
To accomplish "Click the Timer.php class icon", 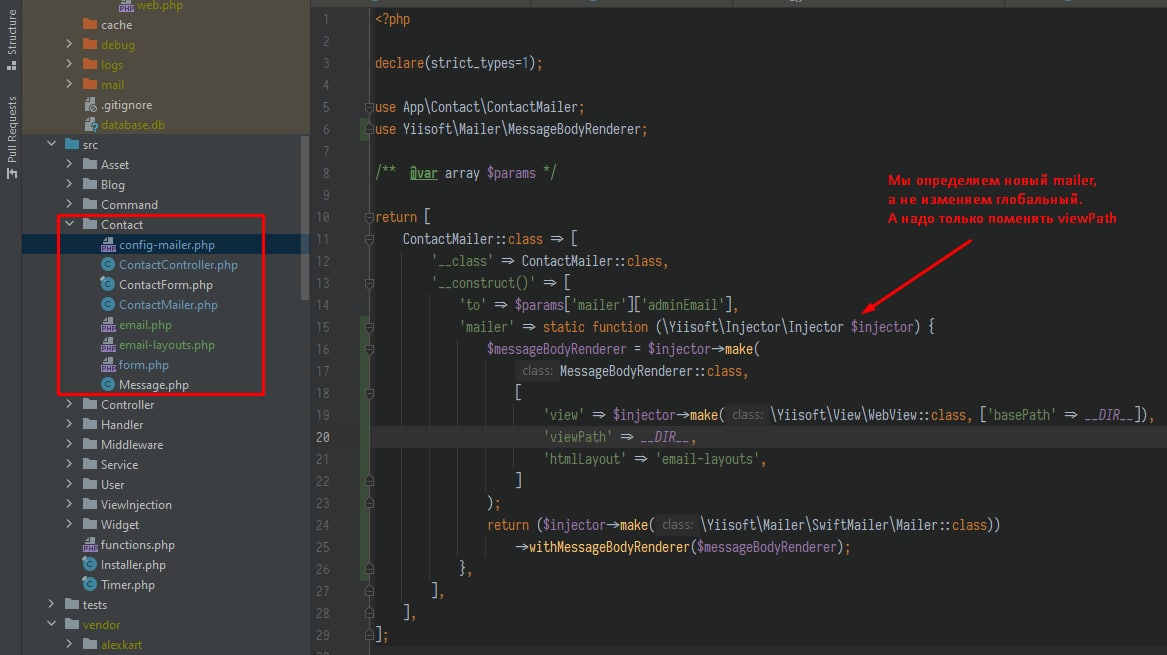I will (90, 584).
